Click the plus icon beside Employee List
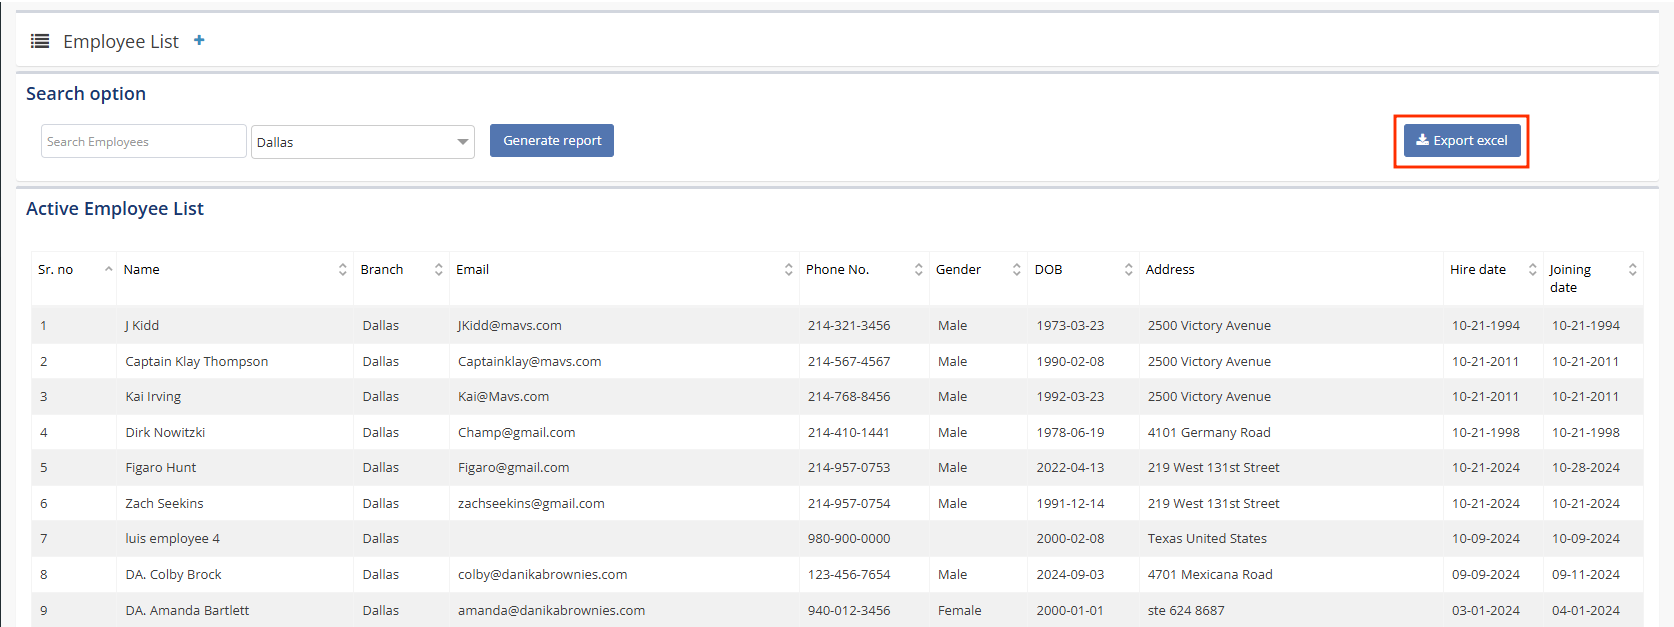 (199, 41)
